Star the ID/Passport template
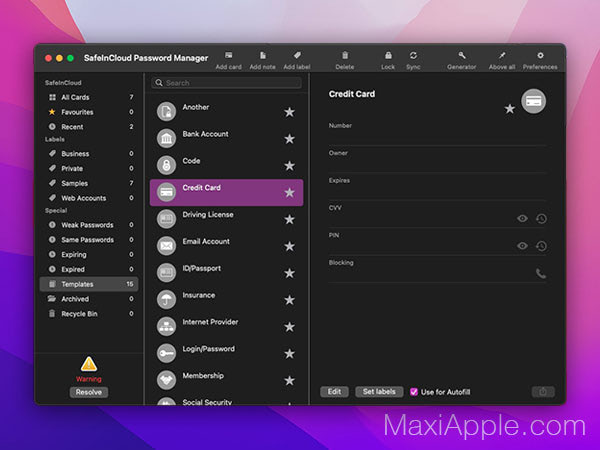This screenshot has height=450, width=600. 289,273
